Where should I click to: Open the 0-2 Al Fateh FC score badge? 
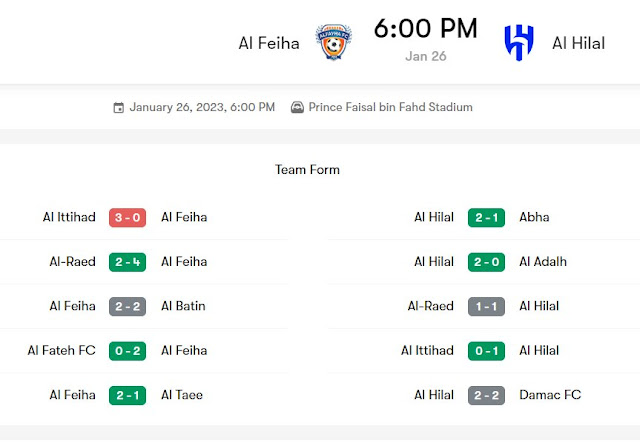[x=127, y=351]
